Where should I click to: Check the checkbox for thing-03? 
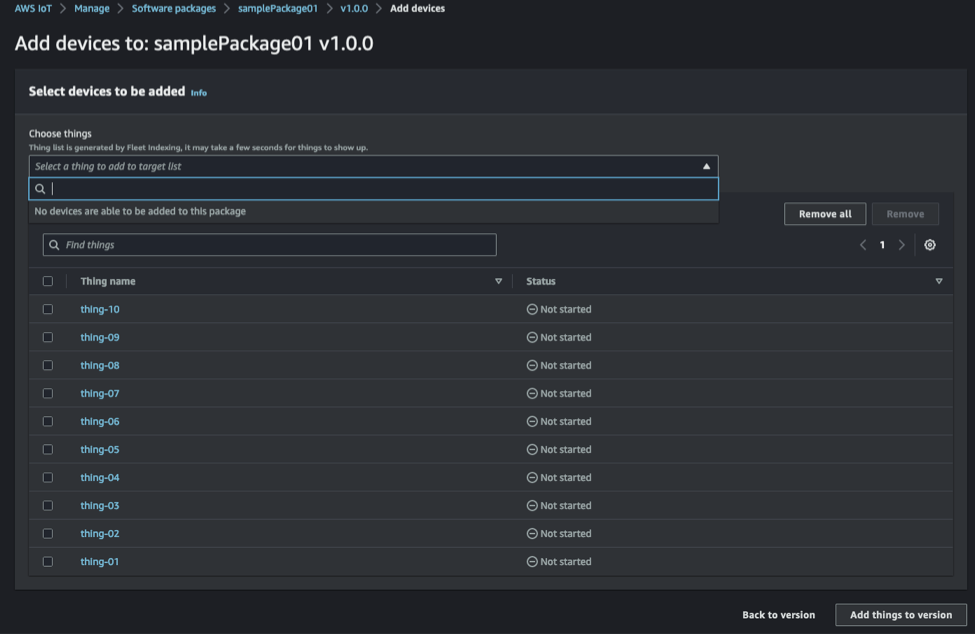coord(47,505)
